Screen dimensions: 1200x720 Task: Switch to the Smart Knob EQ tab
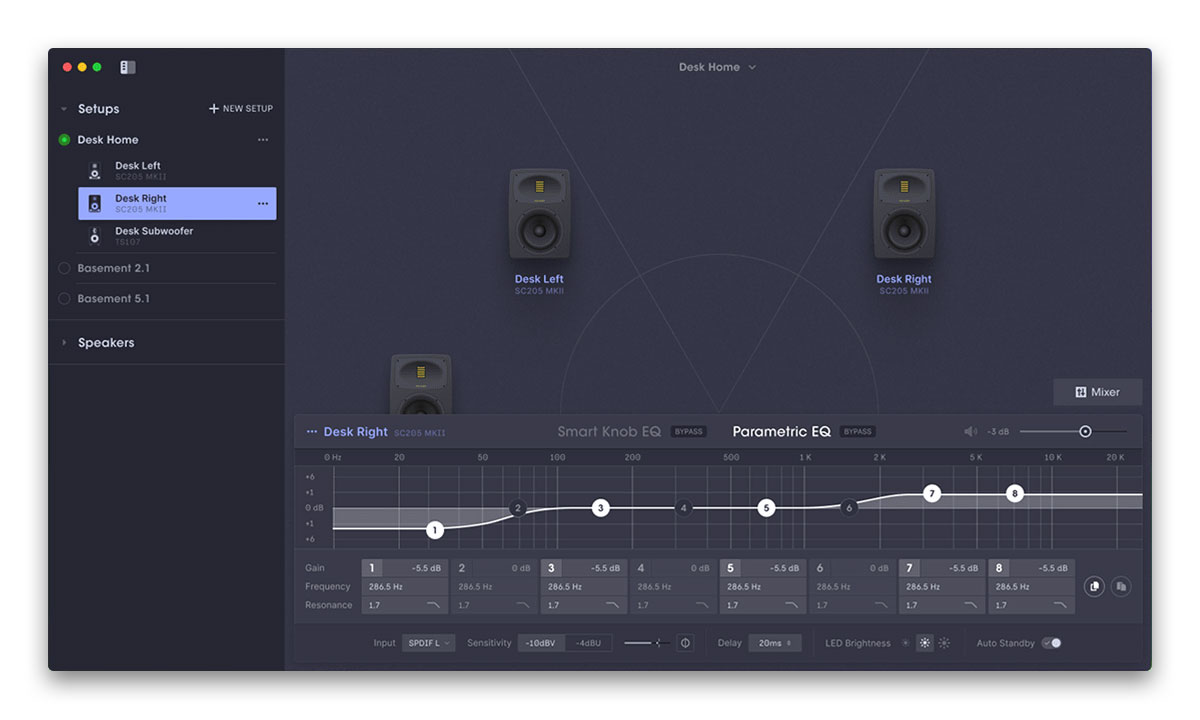tap(609, 432)
